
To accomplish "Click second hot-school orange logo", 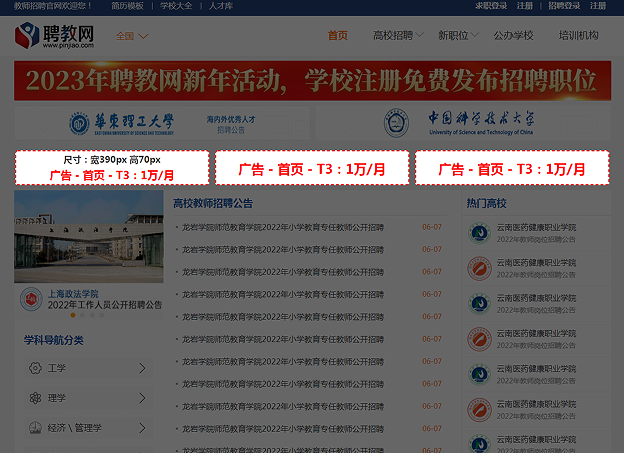I will coord(479,268).
